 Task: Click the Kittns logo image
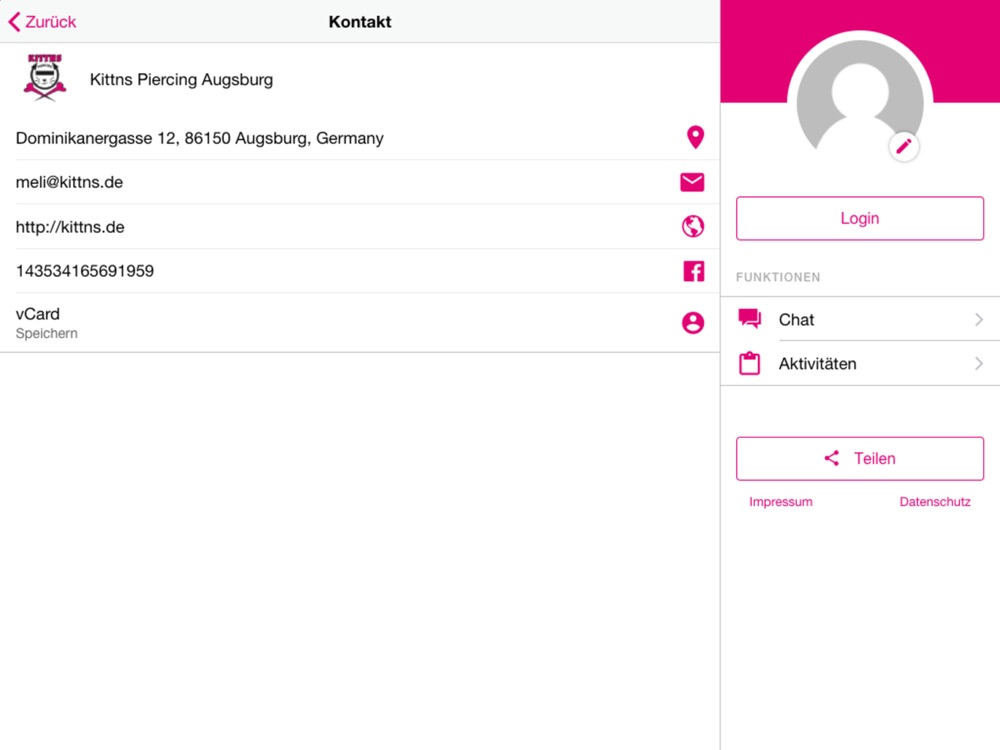tap(44, 78)
